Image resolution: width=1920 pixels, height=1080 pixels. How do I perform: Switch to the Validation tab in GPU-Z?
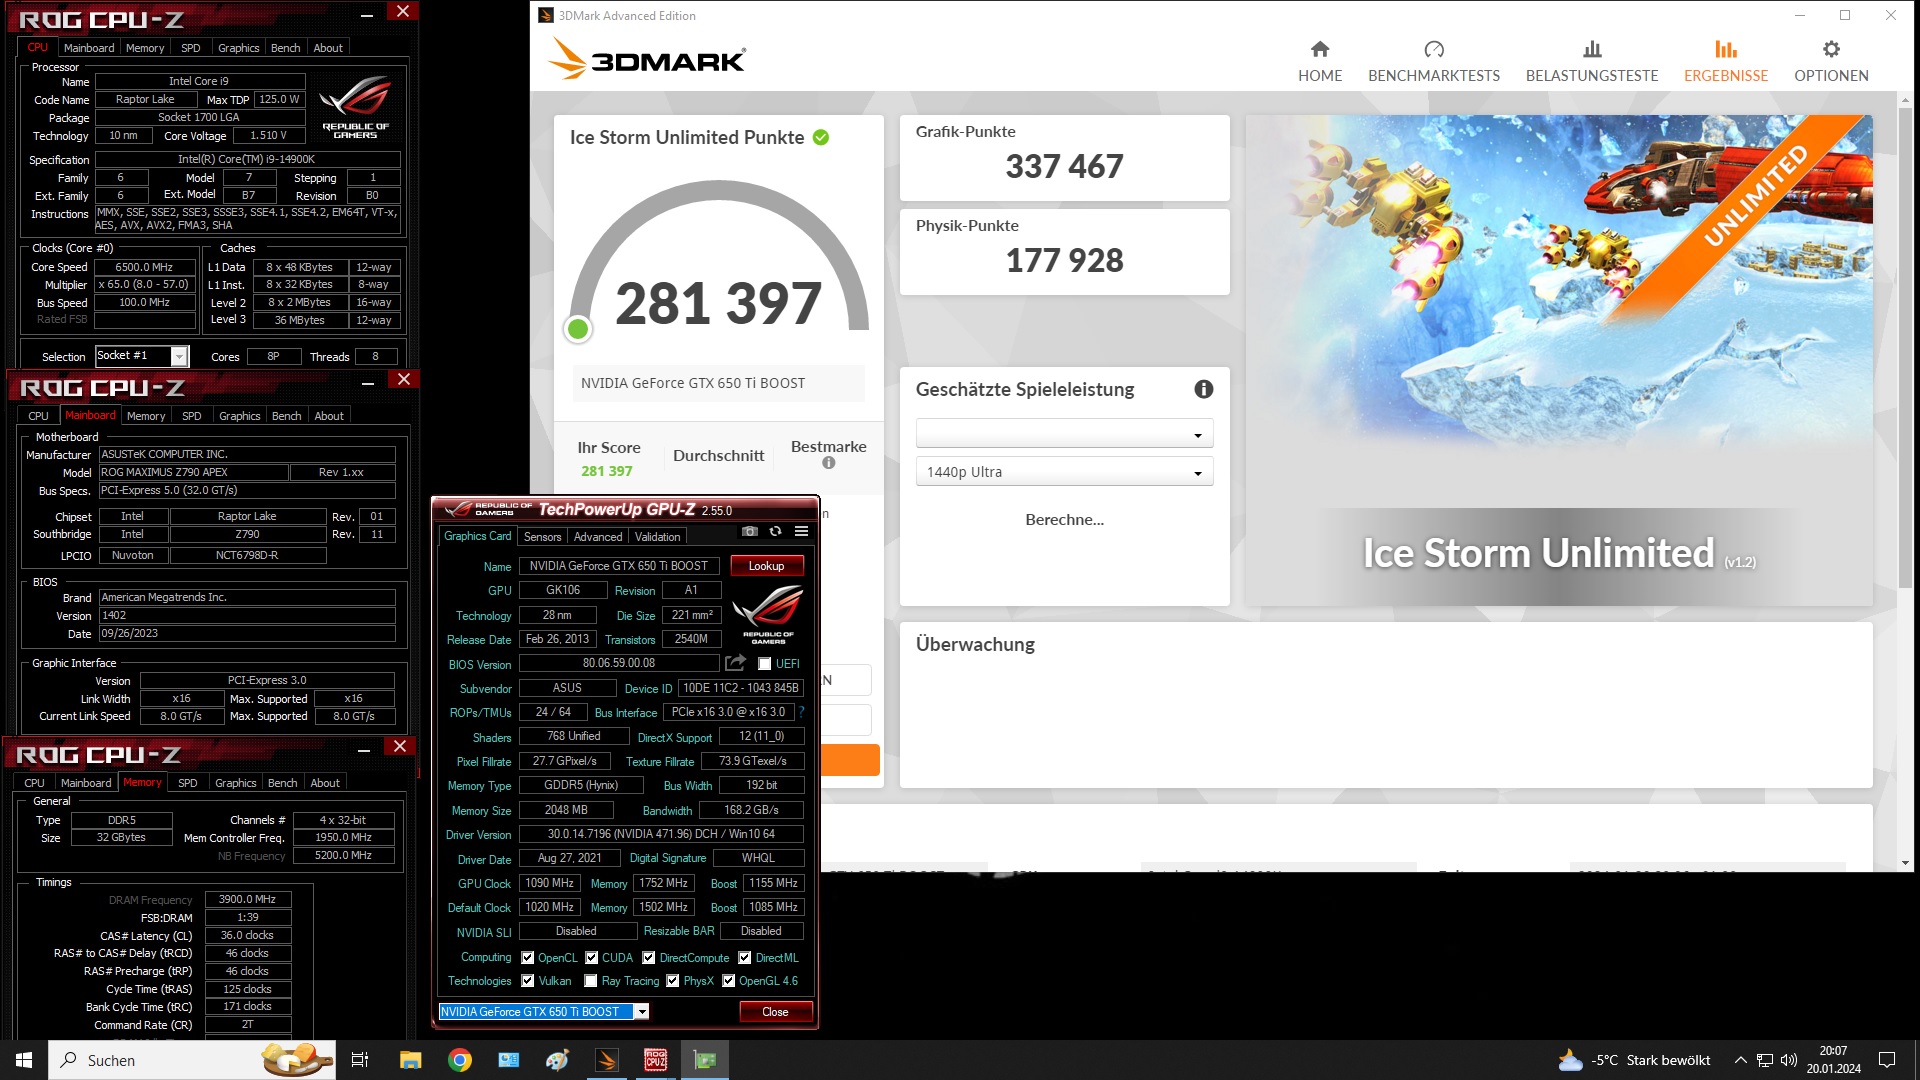[657, 537]
